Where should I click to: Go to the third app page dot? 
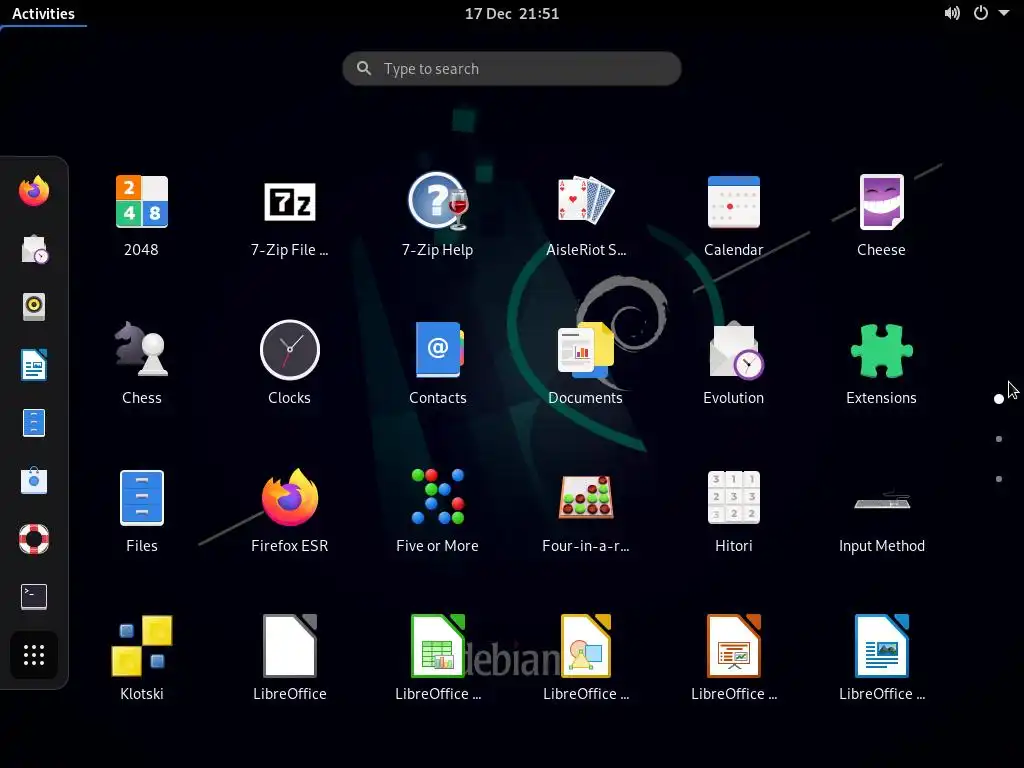click(x=999, y=479)
